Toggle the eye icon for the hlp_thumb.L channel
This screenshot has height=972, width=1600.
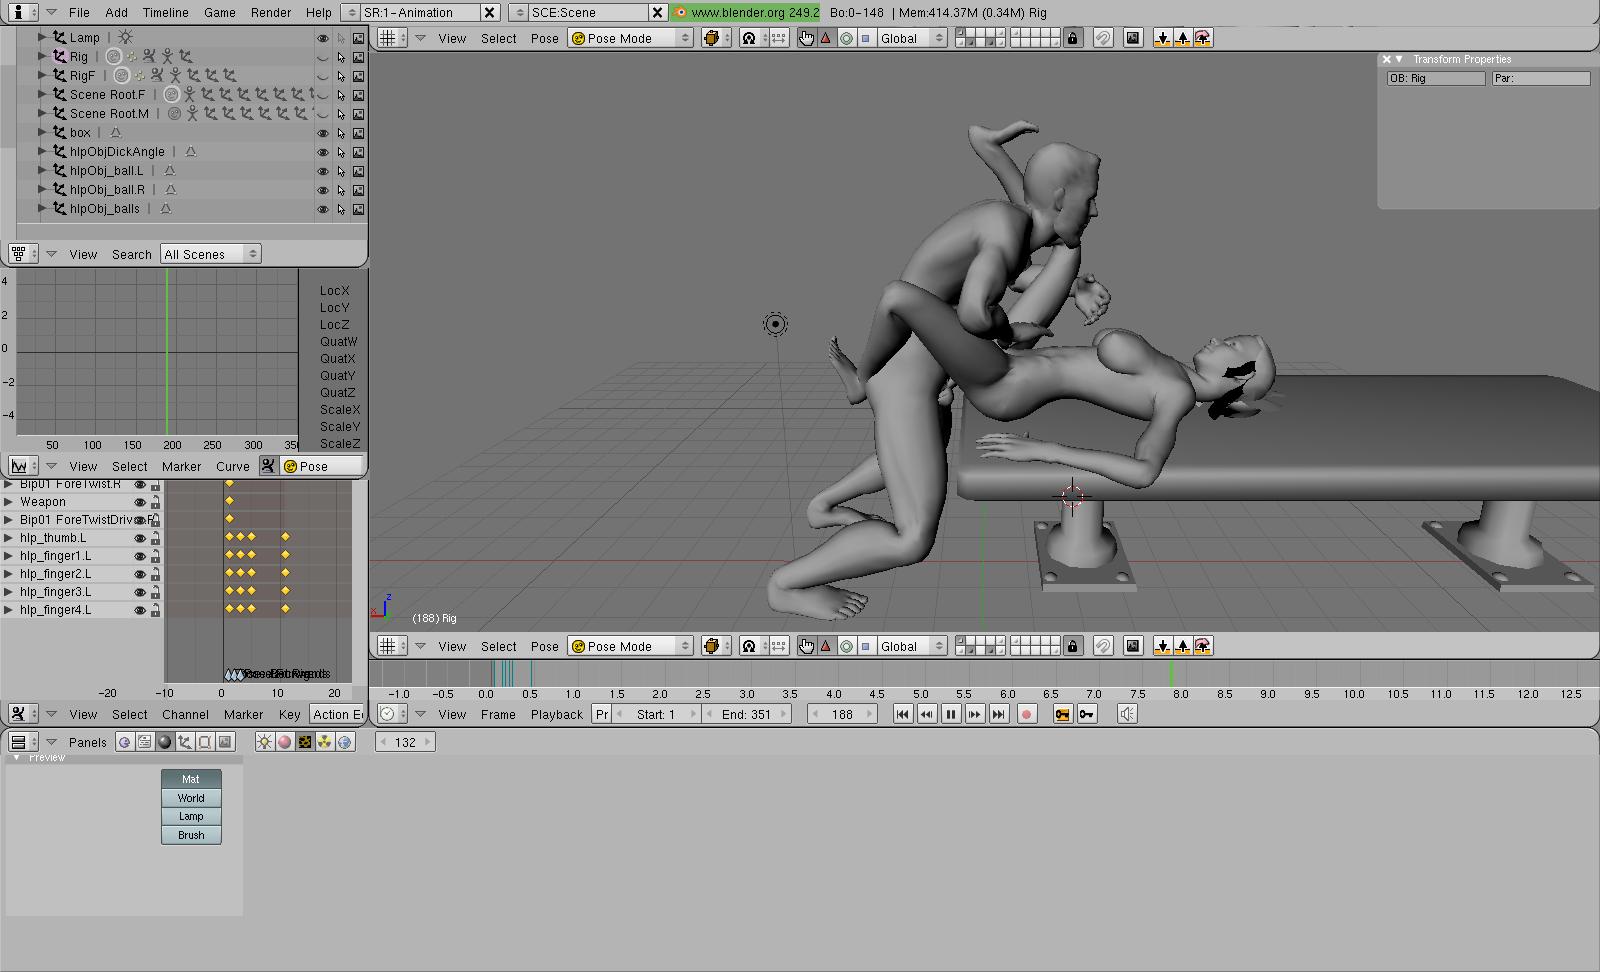pyautogui.click(x=140, y=538)
